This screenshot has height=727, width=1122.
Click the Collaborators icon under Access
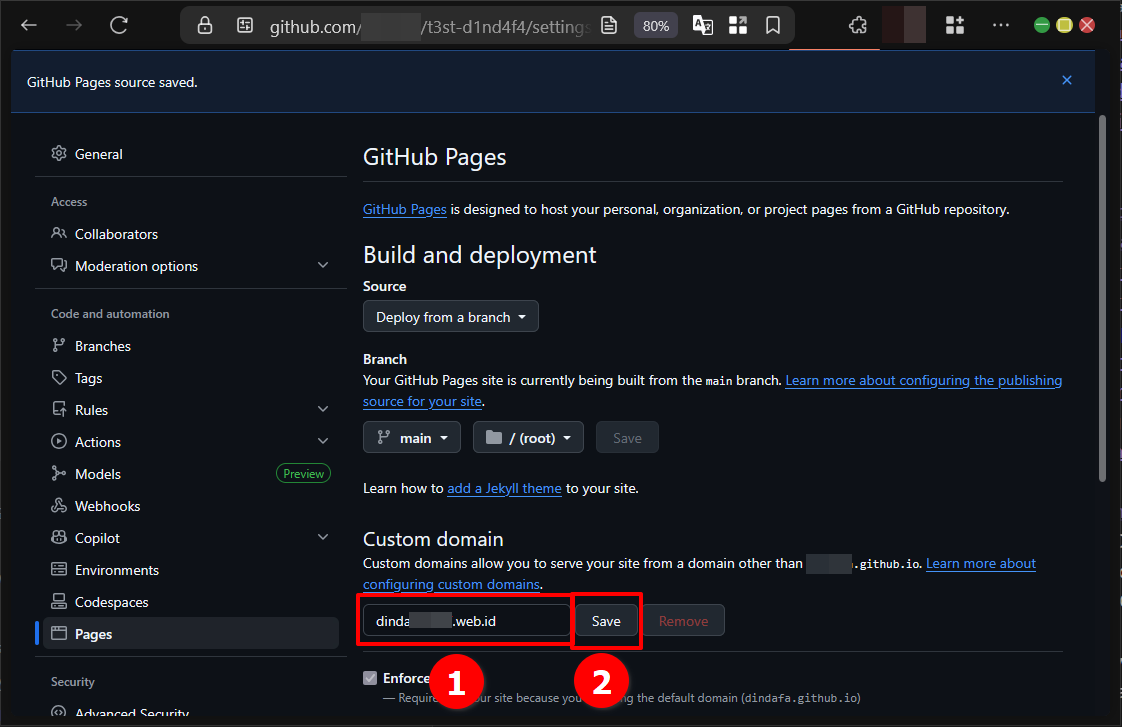(58, 233)
